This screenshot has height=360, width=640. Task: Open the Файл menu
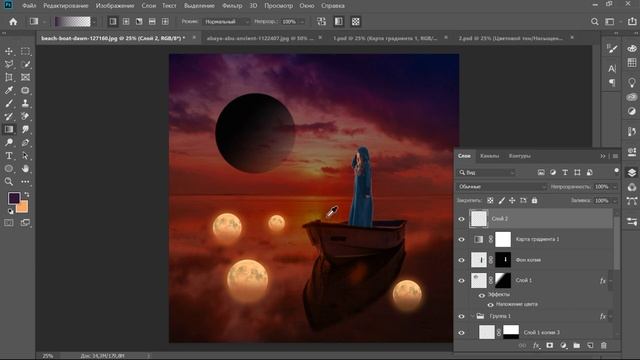coord(29,6)
